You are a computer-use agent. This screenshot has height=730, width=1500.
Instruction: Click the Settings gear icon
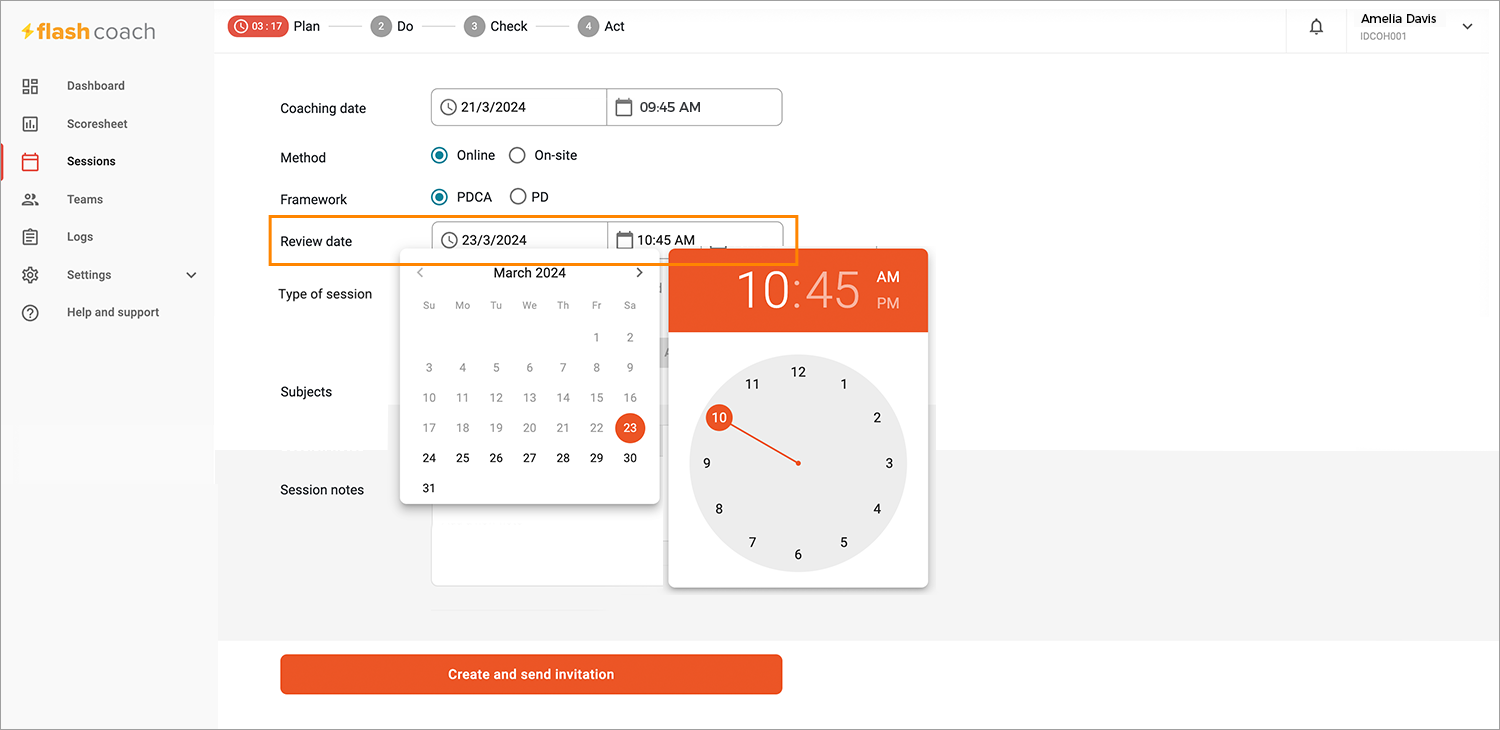tap(30, 275)
